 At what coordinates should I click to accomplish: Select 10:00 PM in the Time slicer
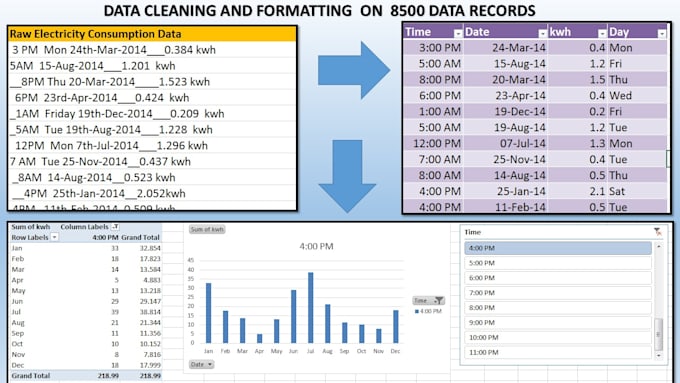point(558,337)
